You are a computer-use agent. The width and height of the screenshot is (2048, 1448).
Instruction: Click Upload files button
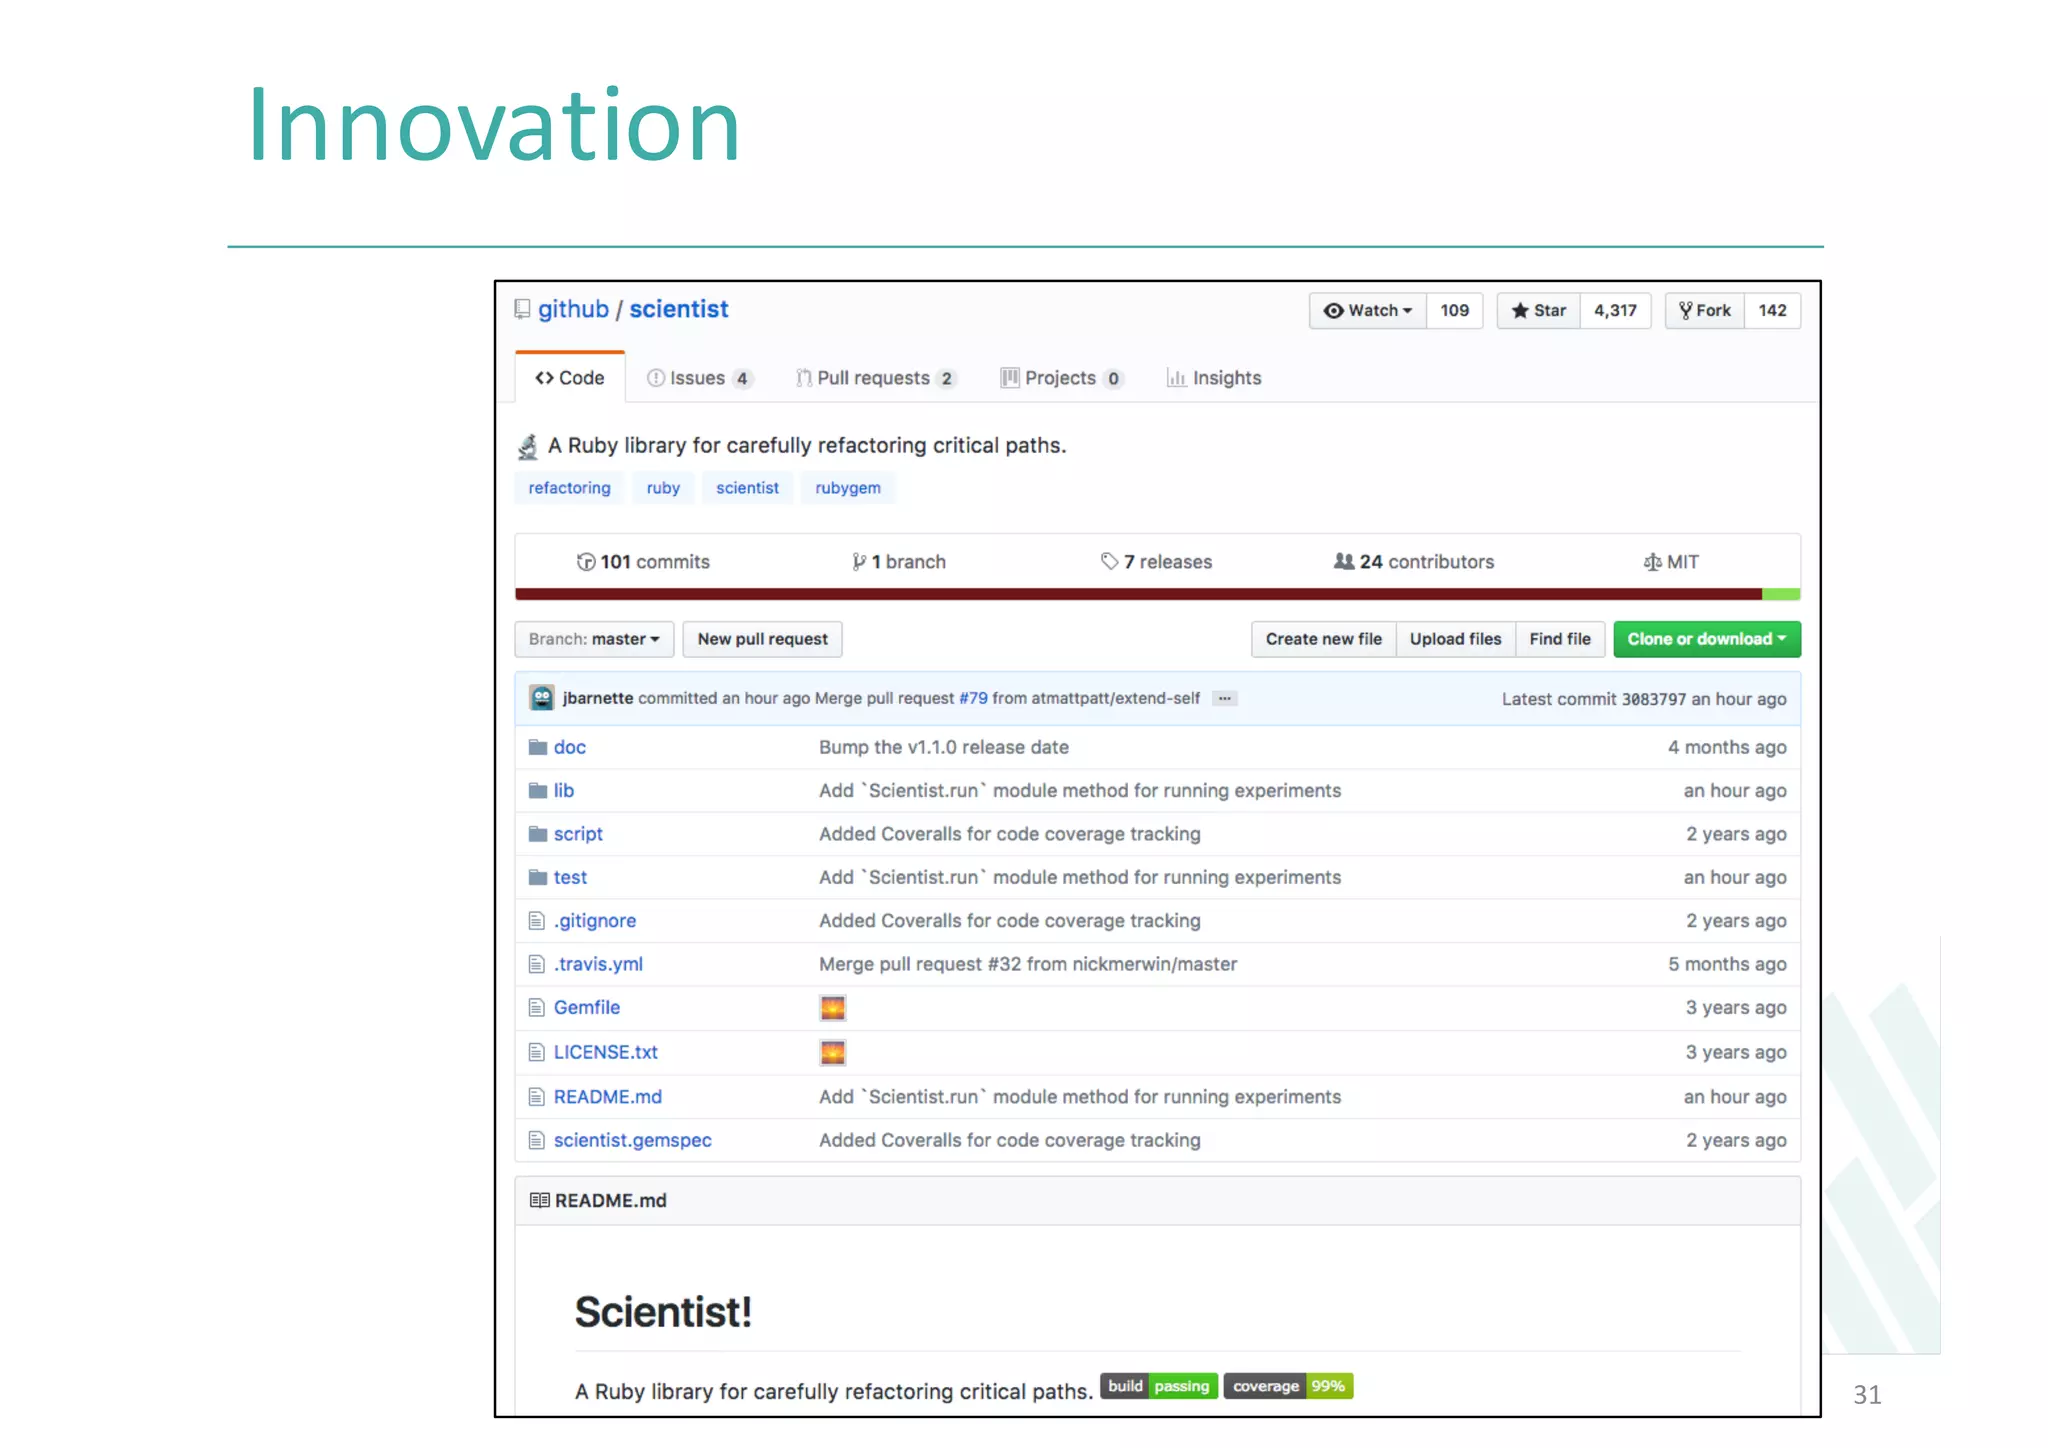tap(1456, 639)
